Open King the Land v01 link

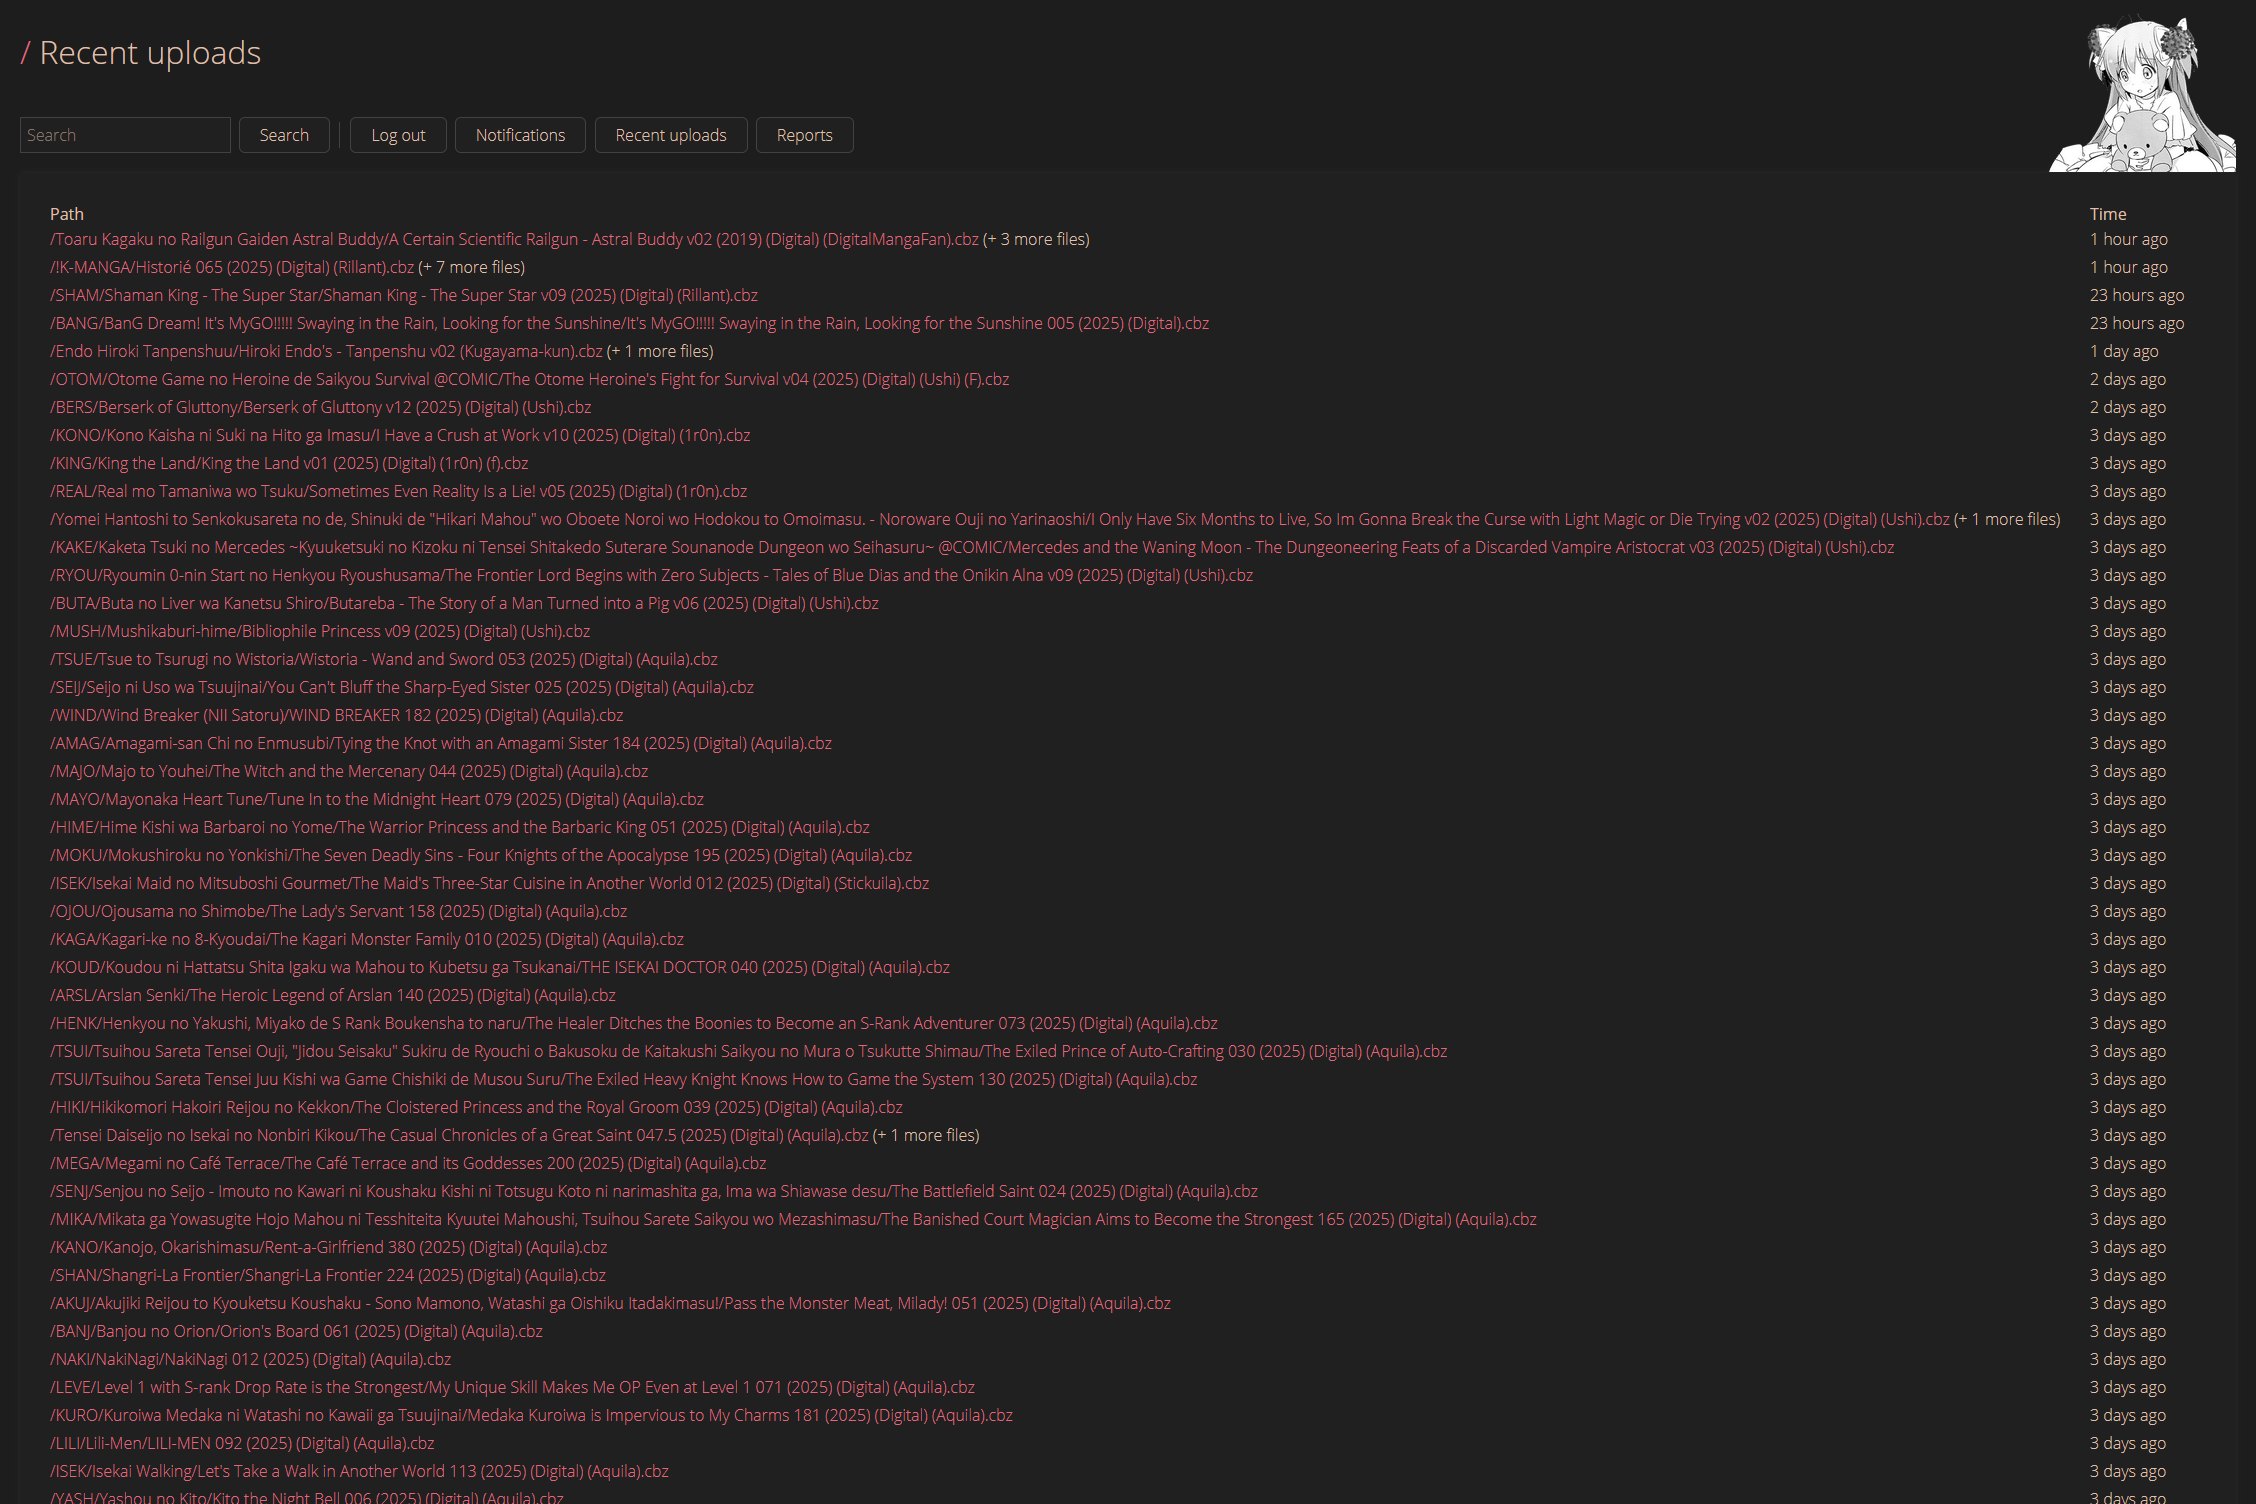coord(289,463)
